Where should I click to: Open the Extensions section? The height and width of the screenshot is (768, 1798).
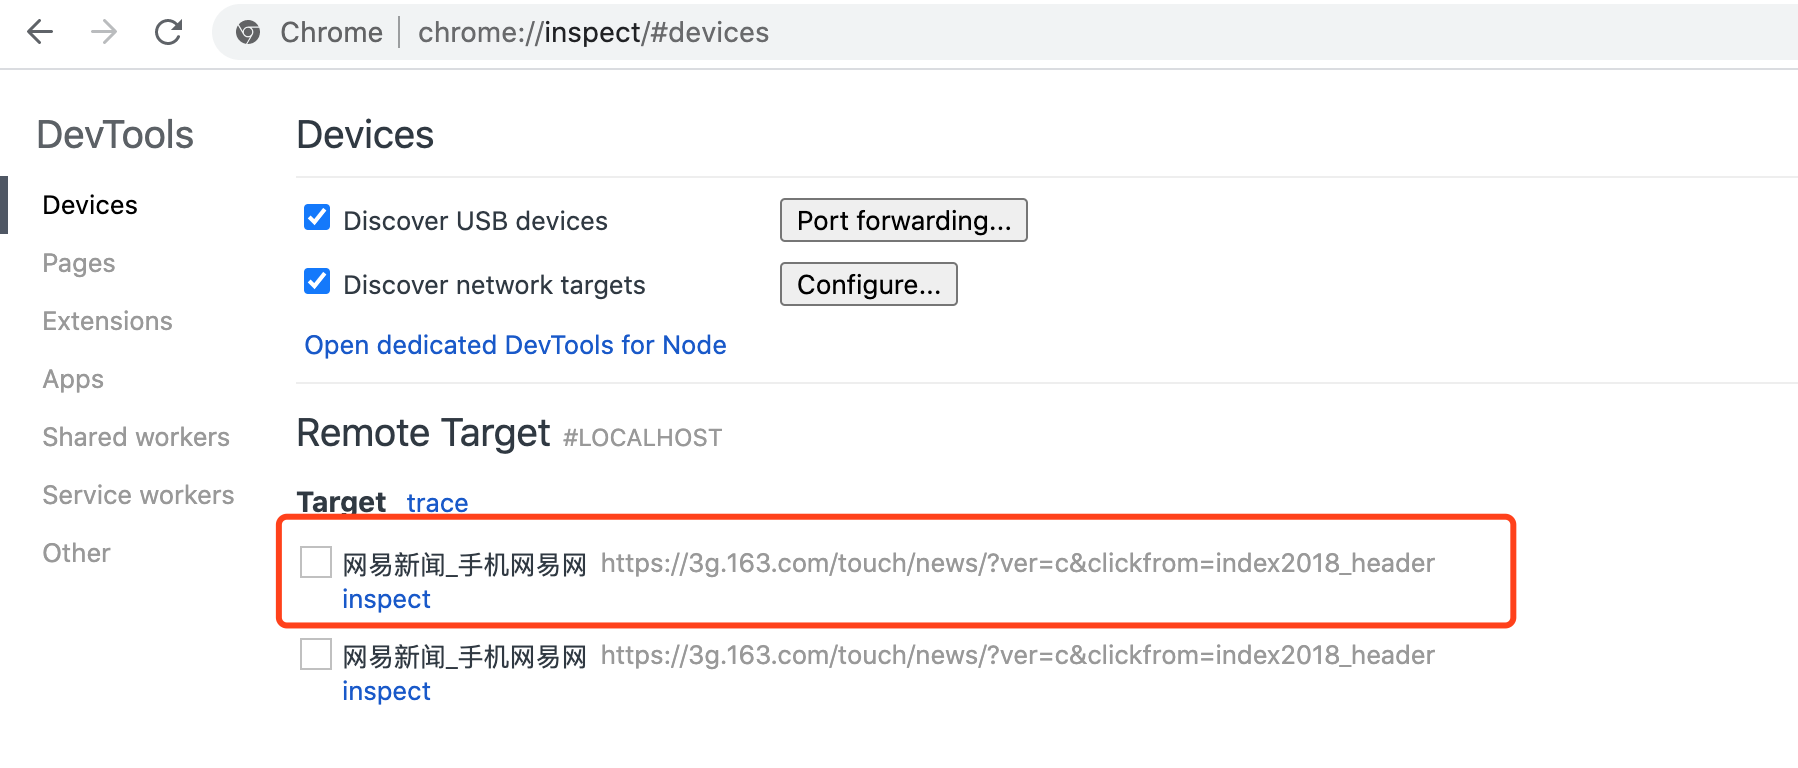click(107, 321)
